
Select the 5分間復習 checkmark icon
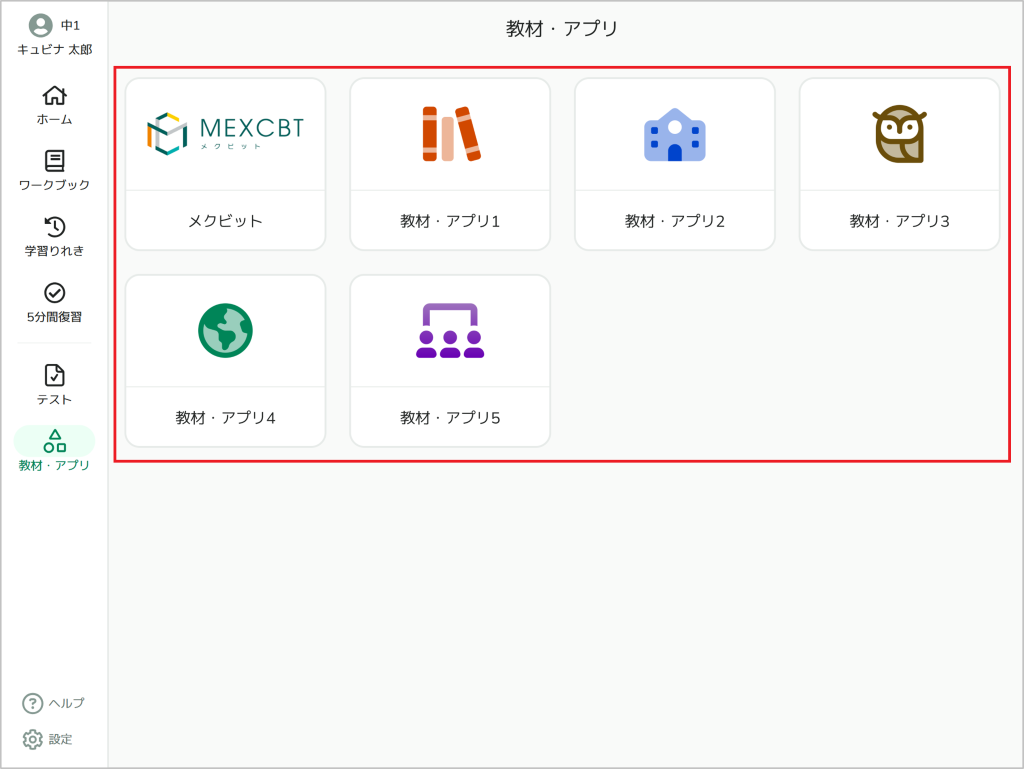pos(54,292)
